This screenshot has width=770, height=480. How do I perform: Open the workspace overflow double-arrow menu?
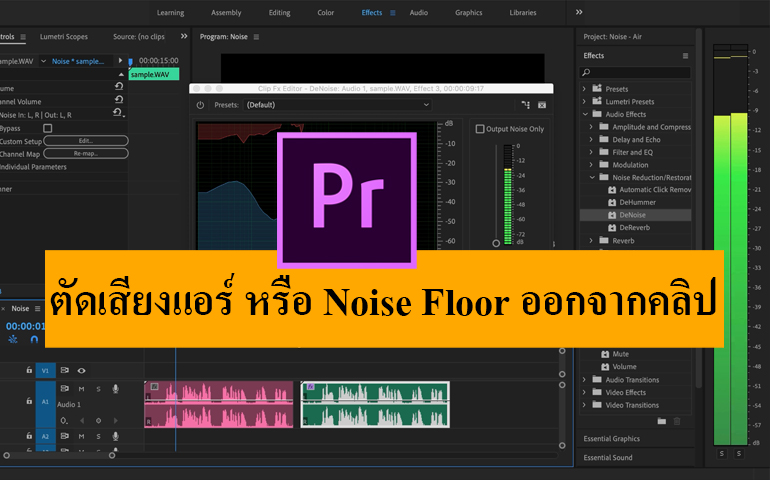[579, 12]
